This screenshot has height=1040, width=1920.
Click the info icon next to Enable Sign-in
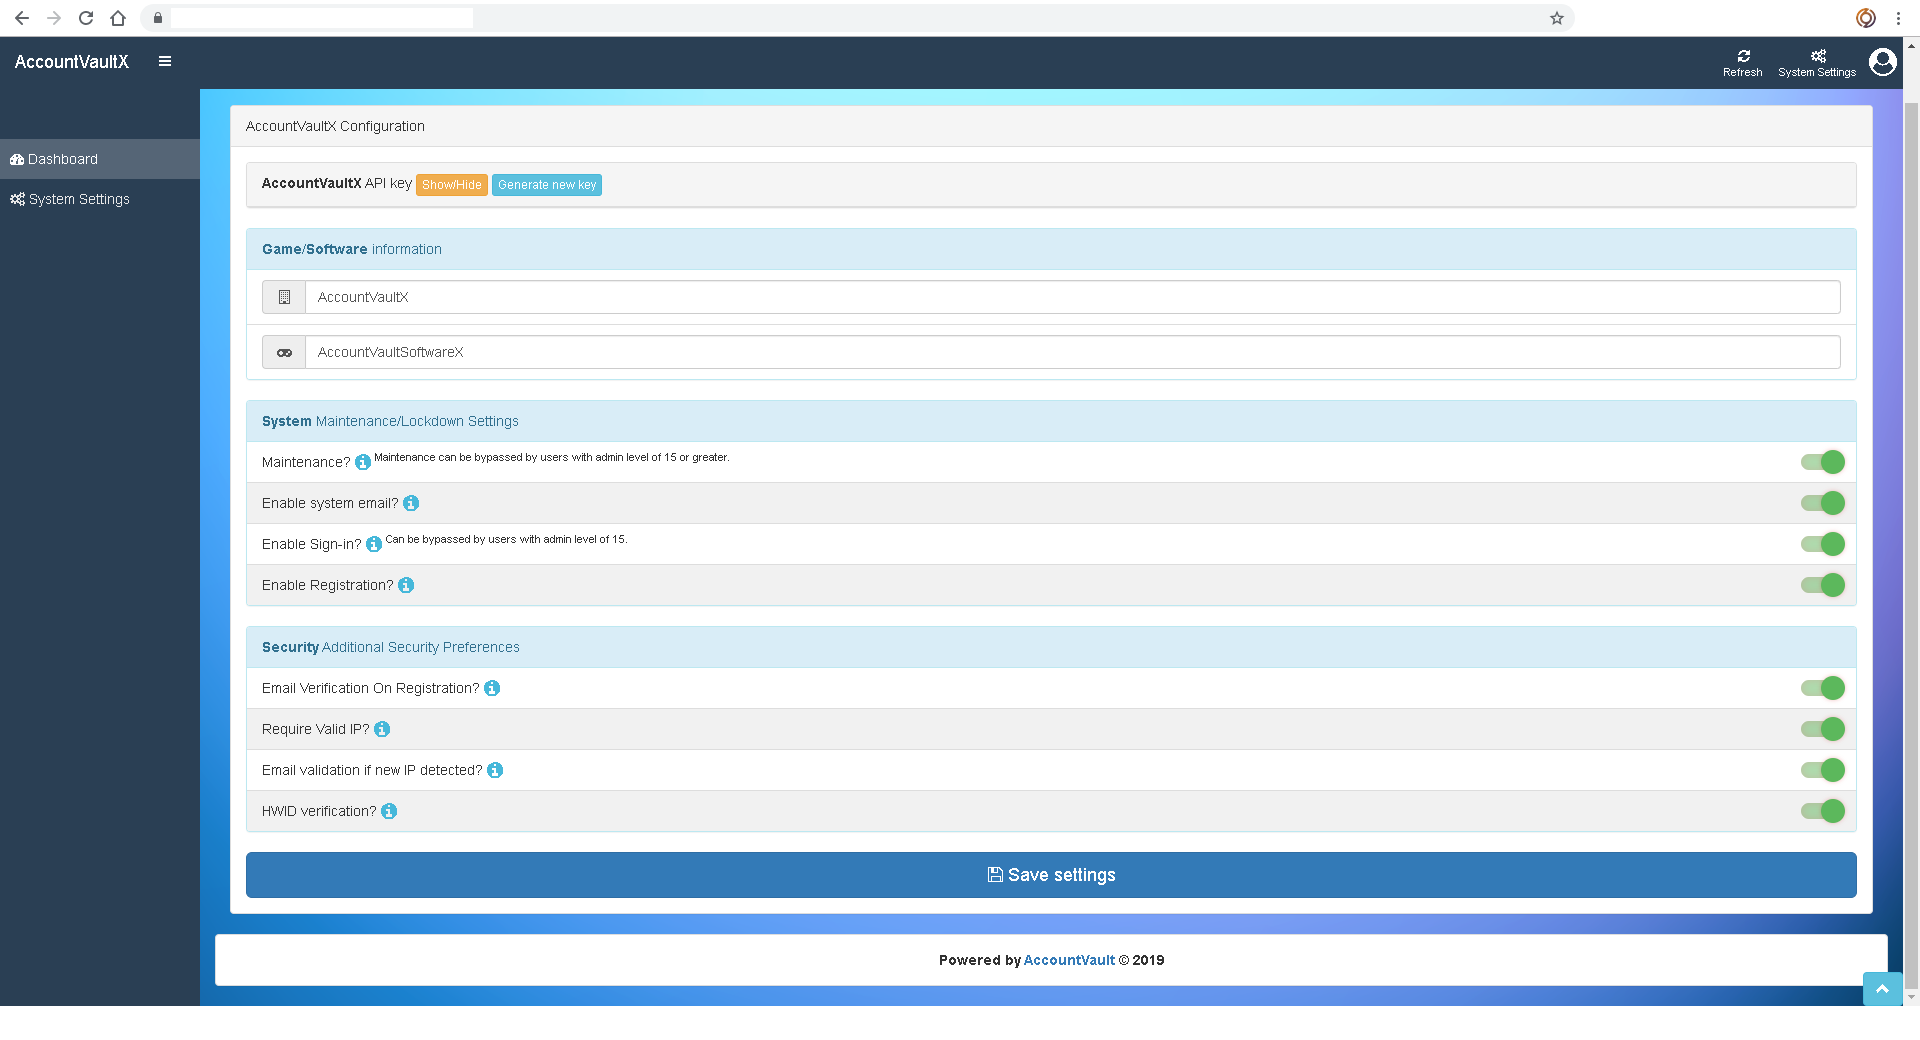(374, 544)
